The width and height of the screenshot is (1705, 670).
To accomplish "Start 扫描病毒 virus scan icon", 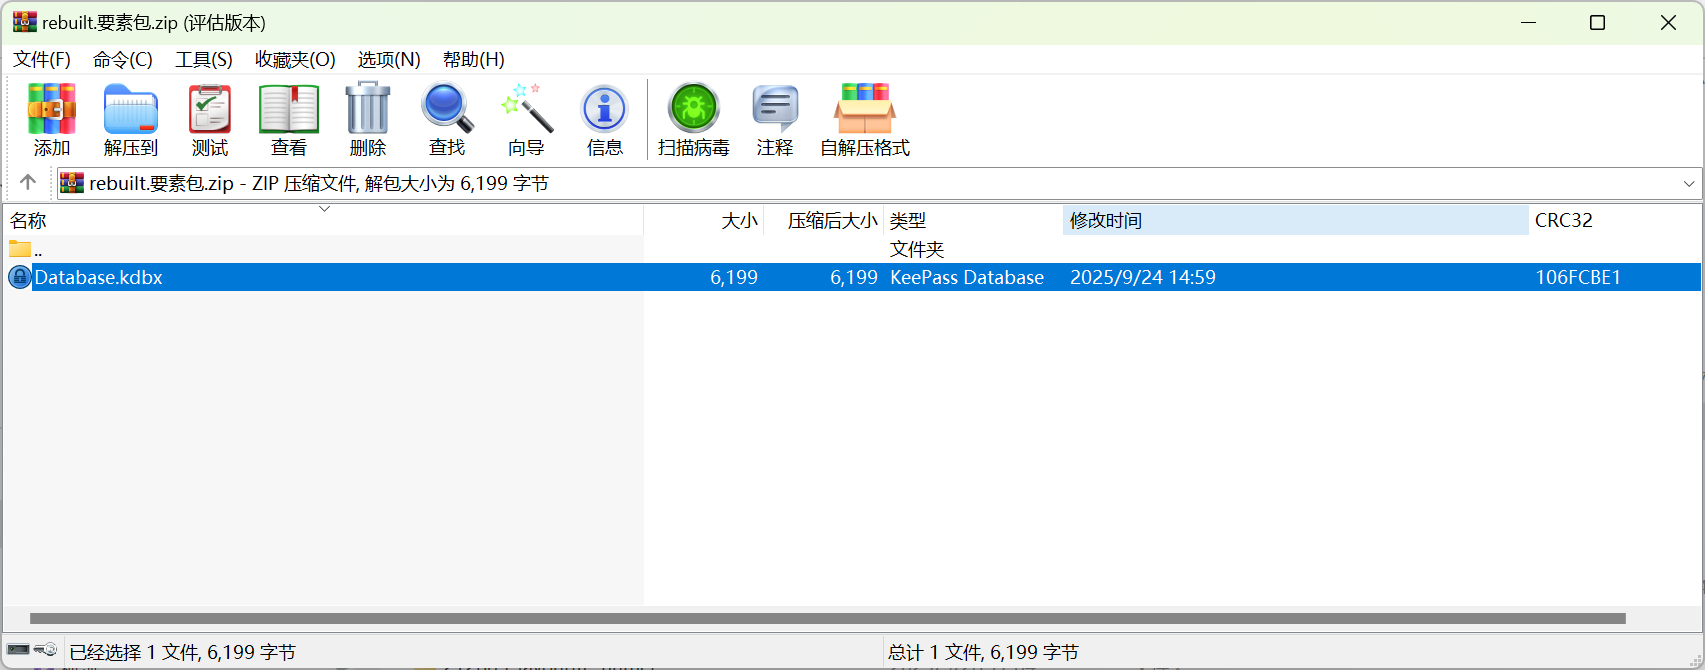I will 694,110.
